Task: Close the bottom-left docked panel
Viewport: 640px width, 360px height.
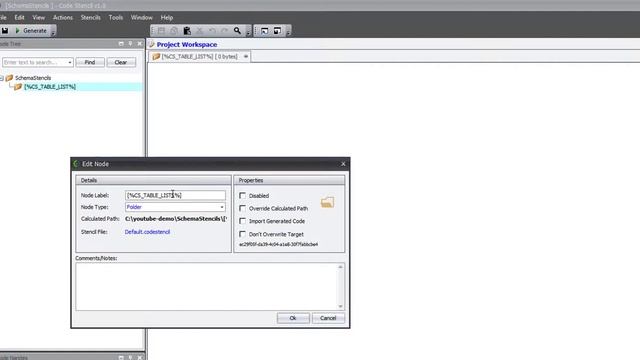Action: 140,358
